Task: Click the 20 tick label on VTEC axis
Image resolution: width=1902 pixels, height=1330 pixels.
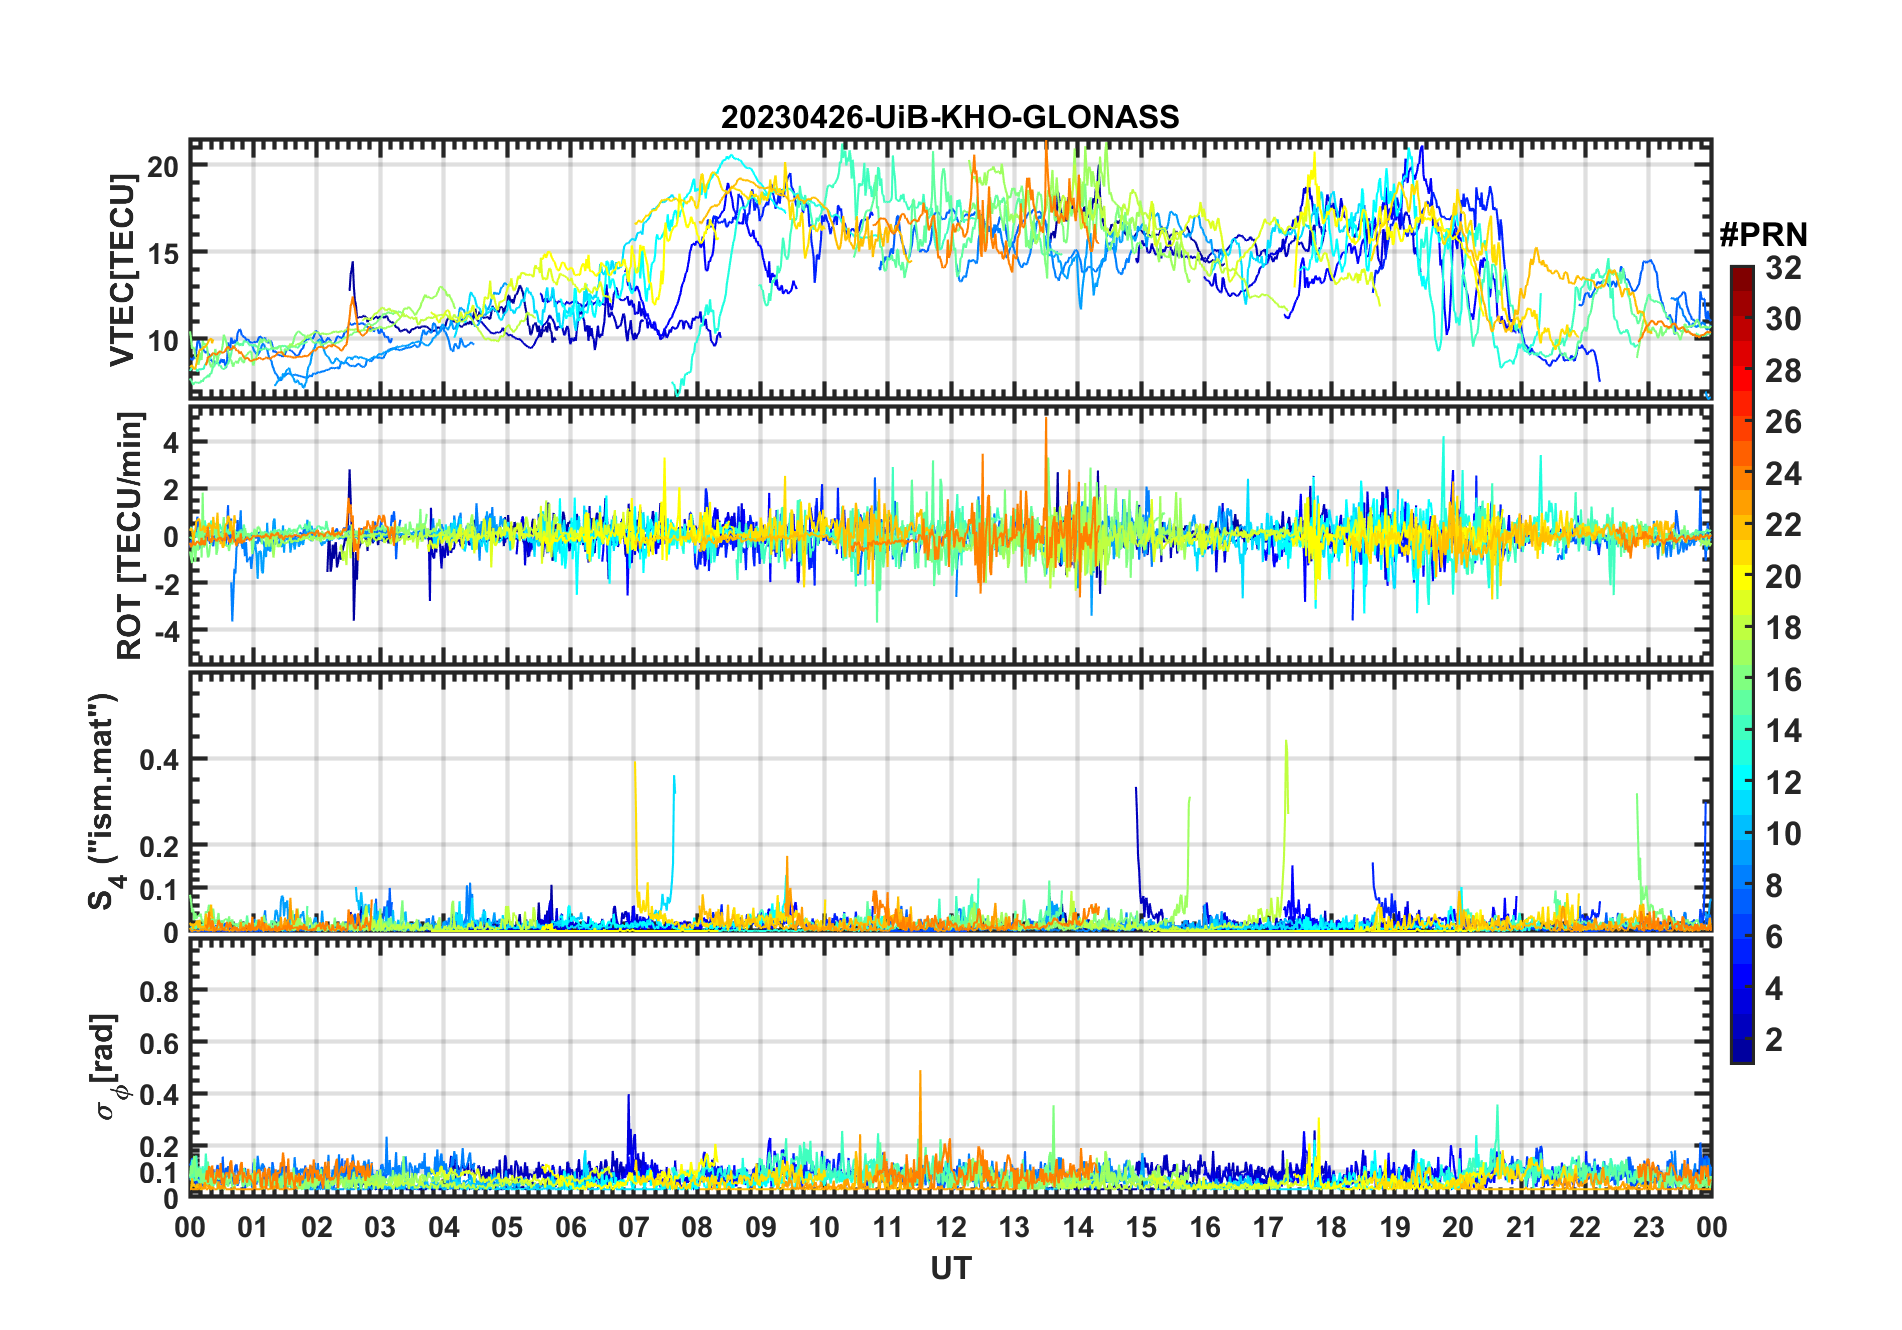Action: pos(163,167)
